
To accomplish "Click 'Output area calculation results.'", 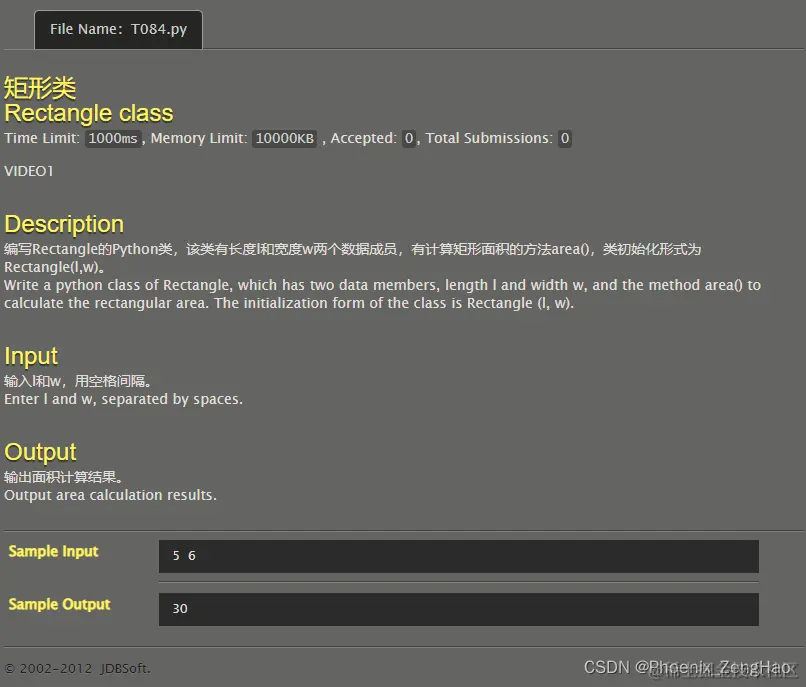I will [111, 496].
